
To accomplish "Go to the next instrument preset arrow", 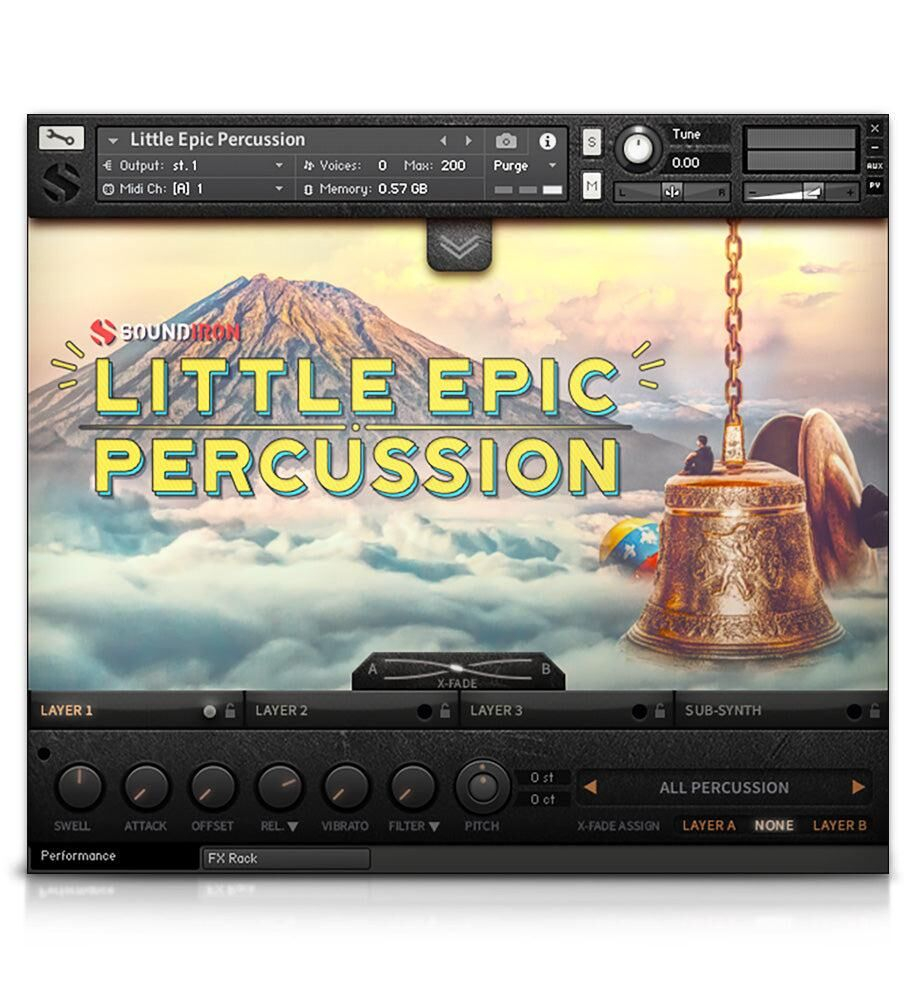I will [x=468, y=141].
